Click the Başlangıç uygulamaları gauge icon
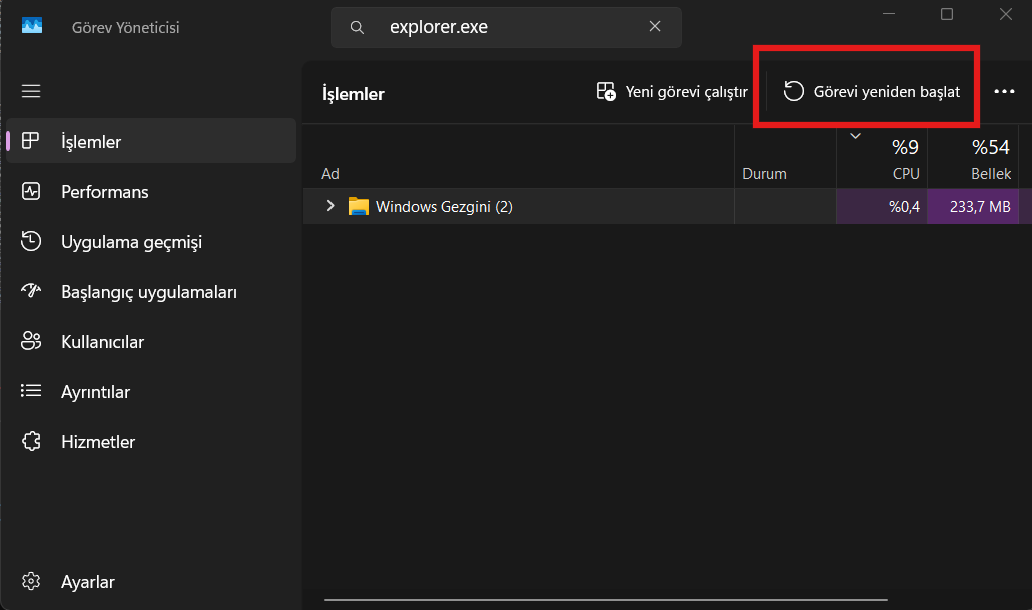The height and width of the screenshot is (610, 1032). point(31,290)
